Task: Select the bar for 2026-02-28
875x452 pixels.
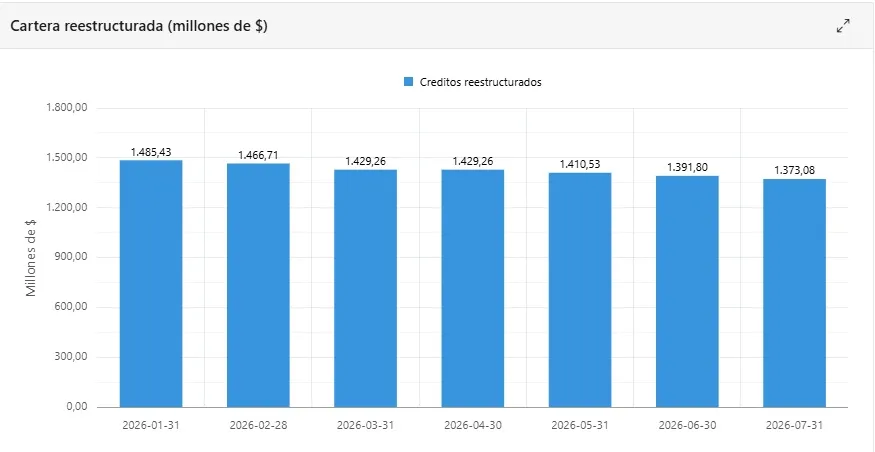Action: [258, 285]
